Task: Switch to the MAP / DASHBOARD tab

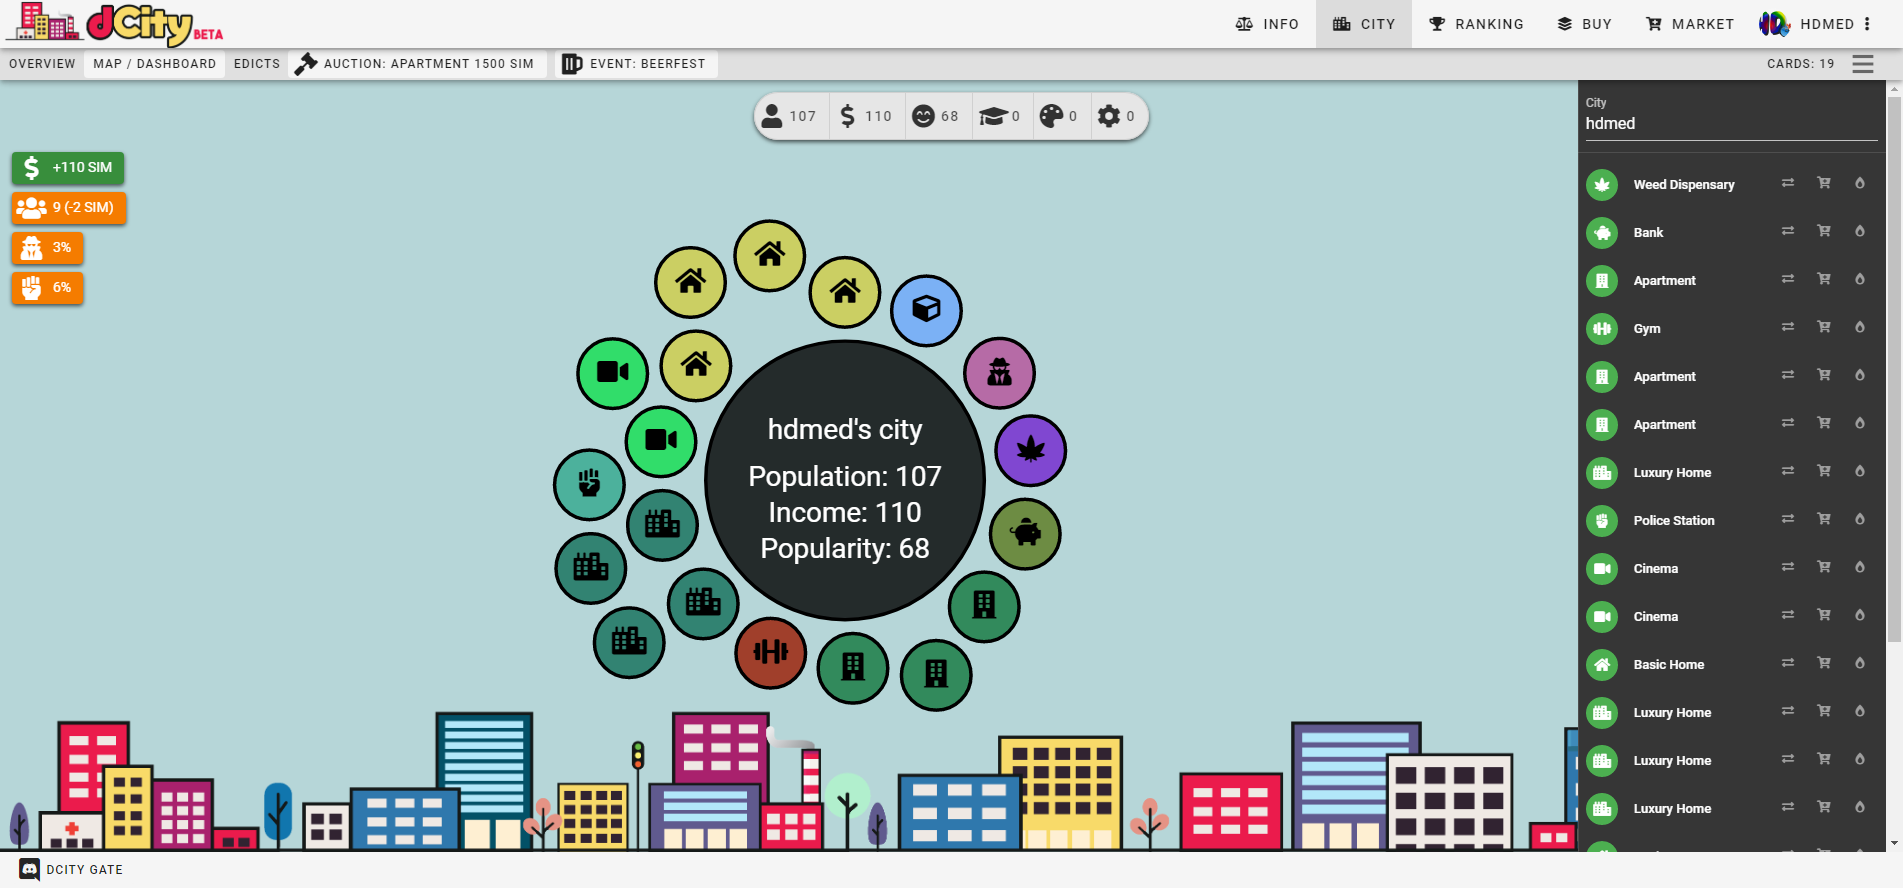Action: [x=155, y=64]
